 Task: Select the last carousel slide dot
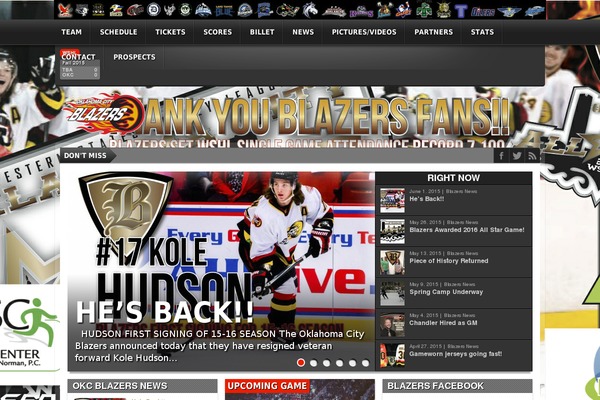(x=365, y=363)
